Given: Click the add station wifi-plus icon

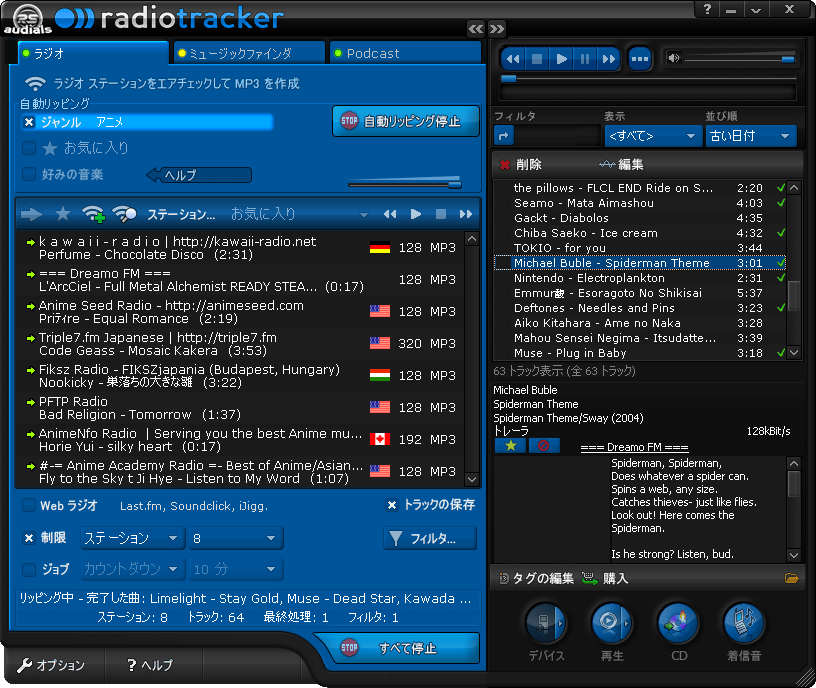Looking at the screenshot, I should [94, 214].
